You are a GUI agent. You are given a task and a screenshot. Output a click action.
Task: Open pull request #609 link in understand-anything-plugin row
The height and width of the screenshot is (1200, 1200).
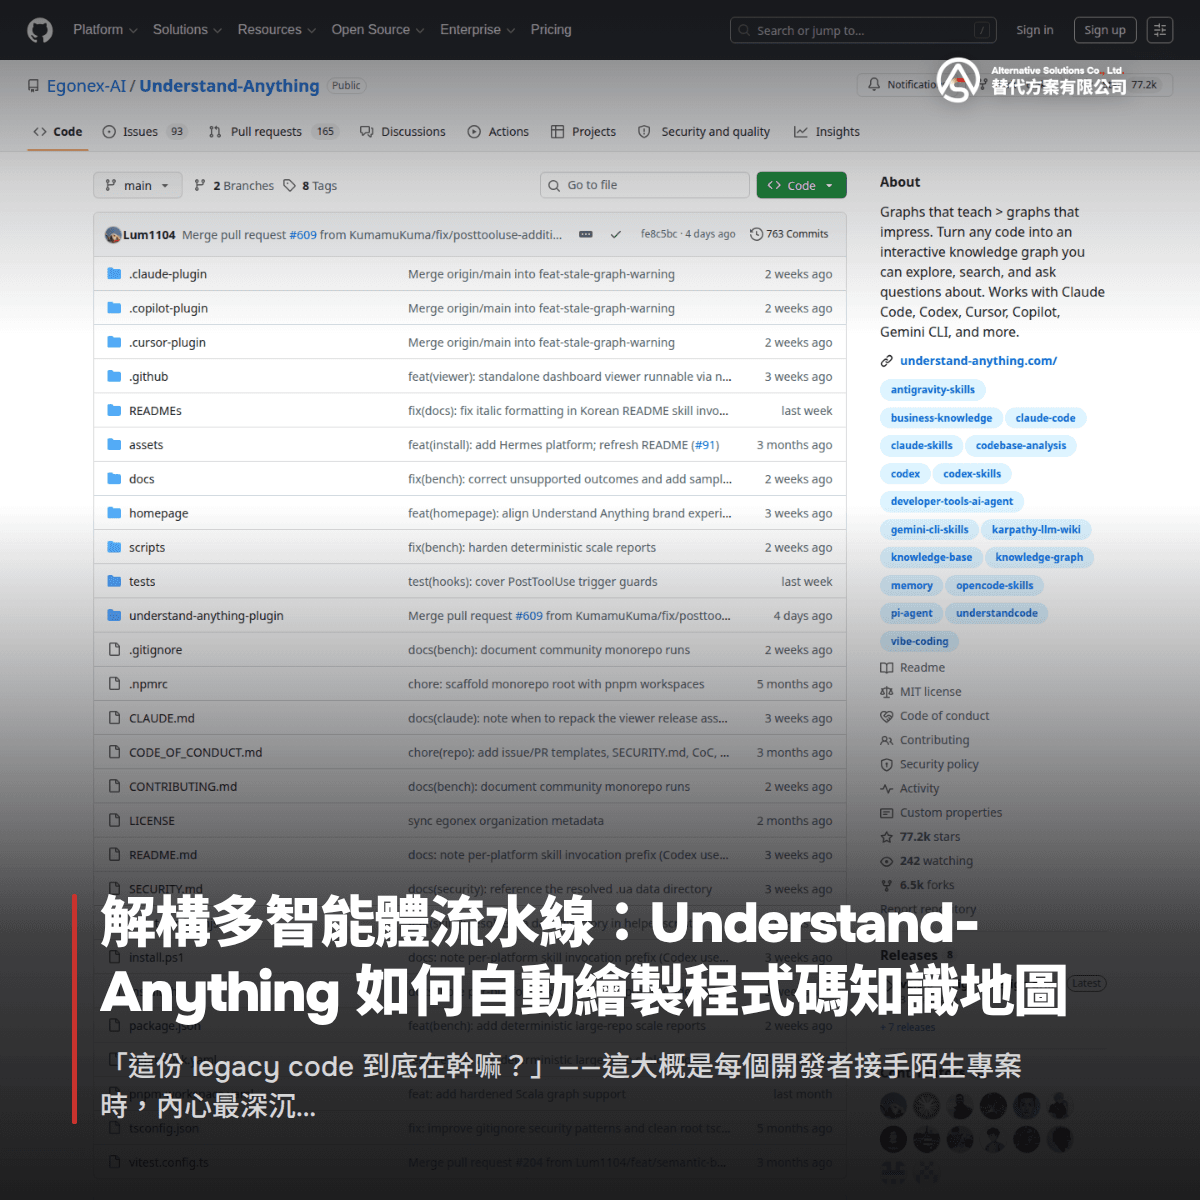[x=529, y=616]
